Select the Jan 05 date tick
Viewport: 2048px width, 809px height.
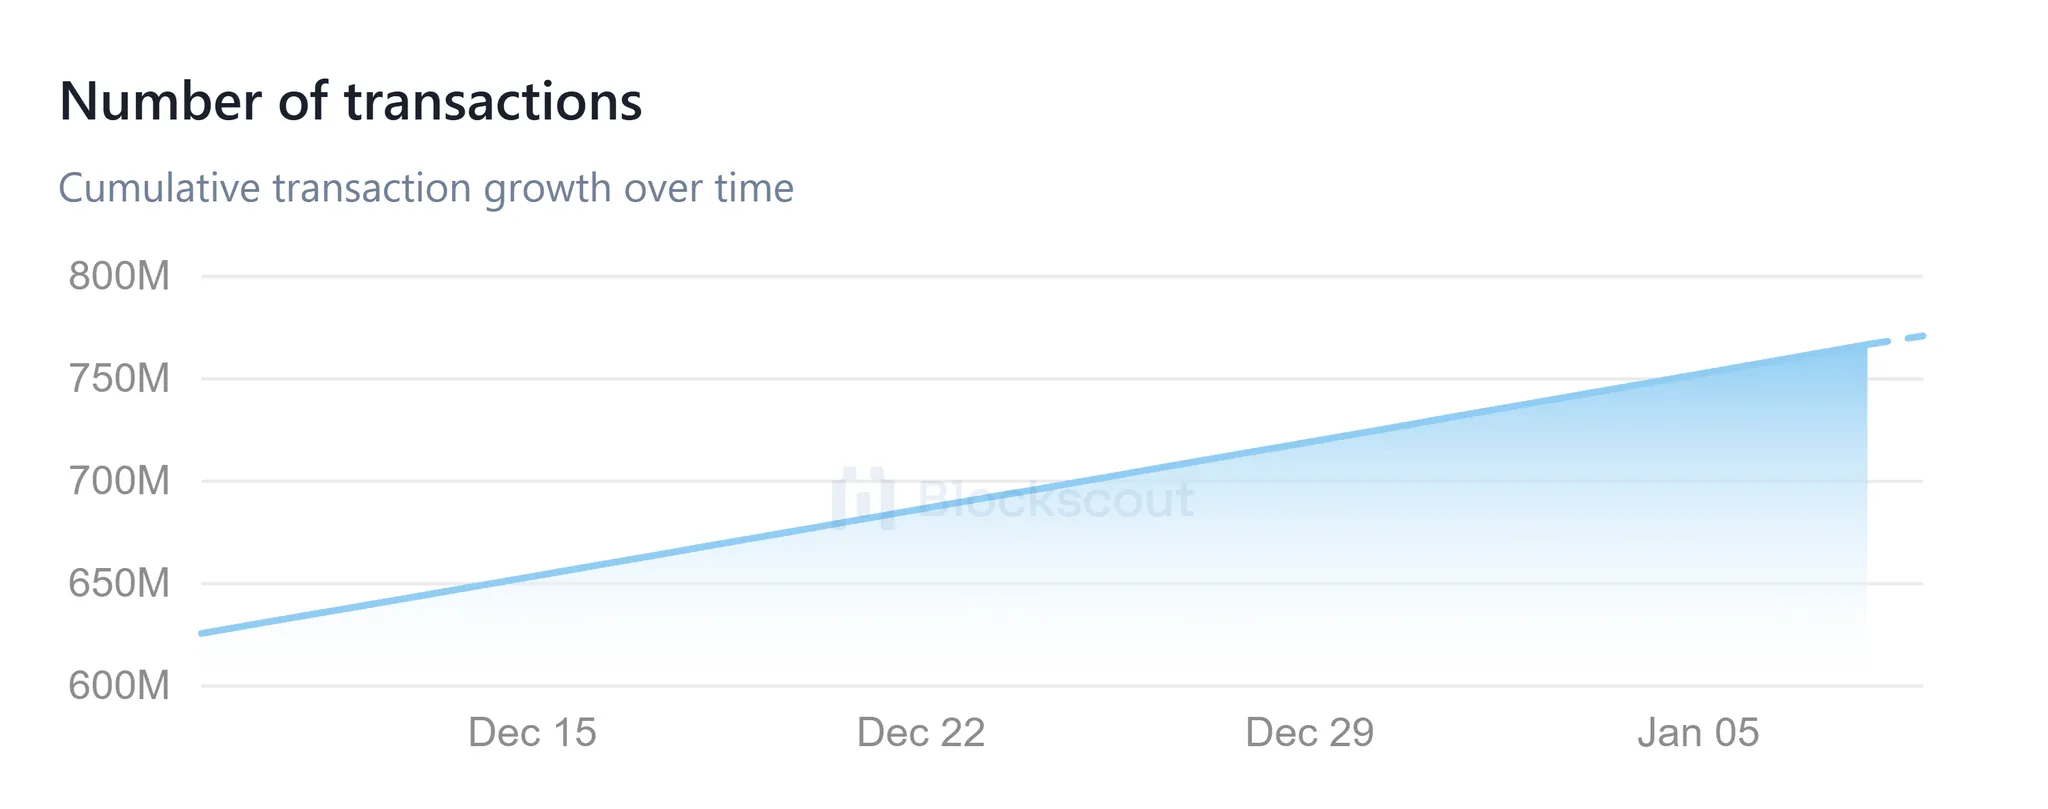pos(1698,733)
